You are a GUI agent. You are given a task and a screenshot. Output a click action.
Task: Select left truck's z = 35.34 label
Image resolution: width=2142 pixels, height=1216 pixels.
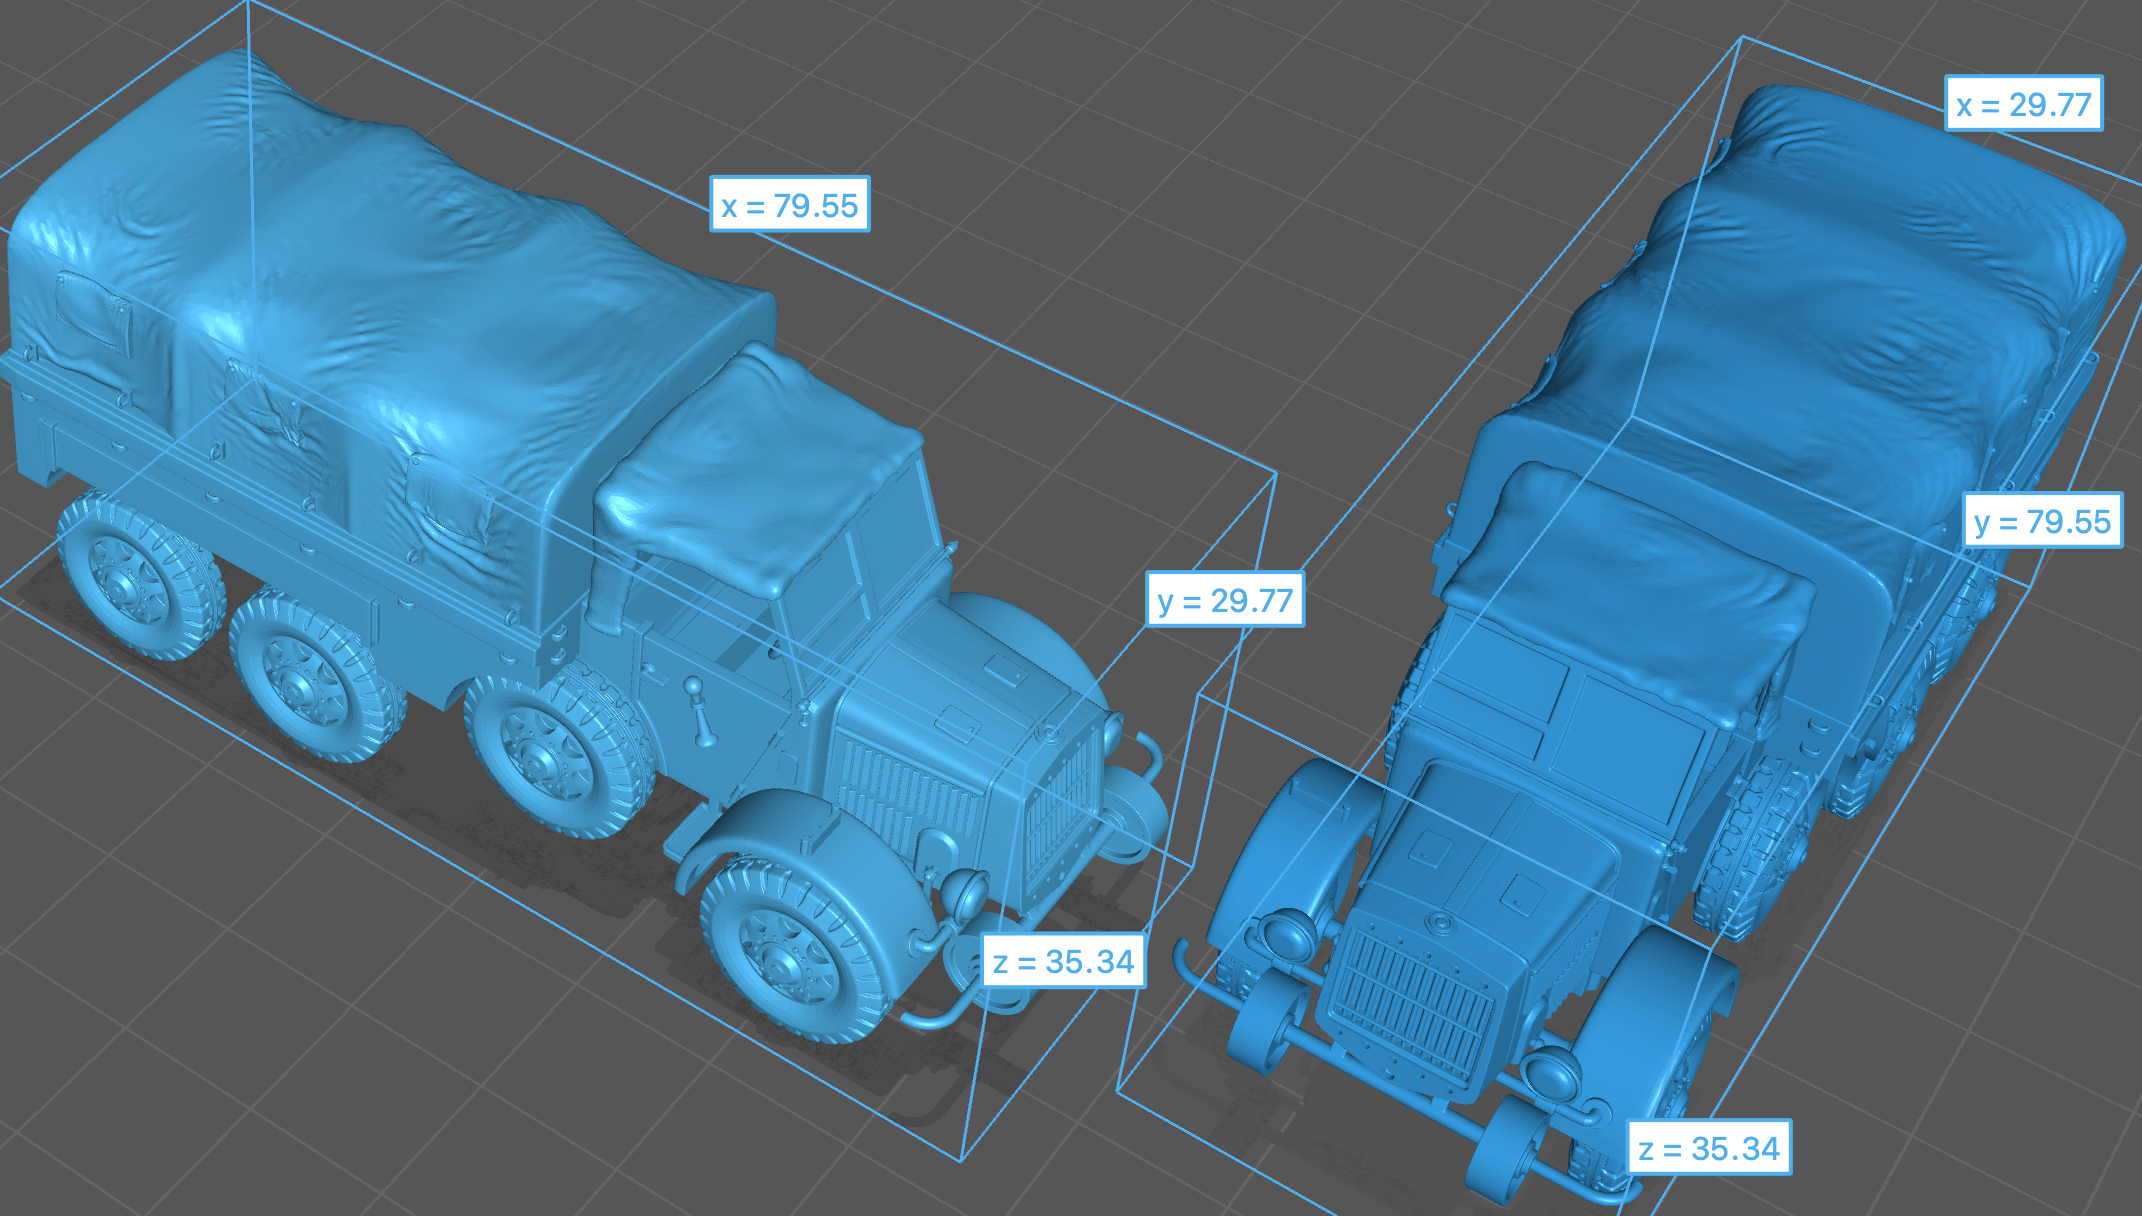point(1063,961)
